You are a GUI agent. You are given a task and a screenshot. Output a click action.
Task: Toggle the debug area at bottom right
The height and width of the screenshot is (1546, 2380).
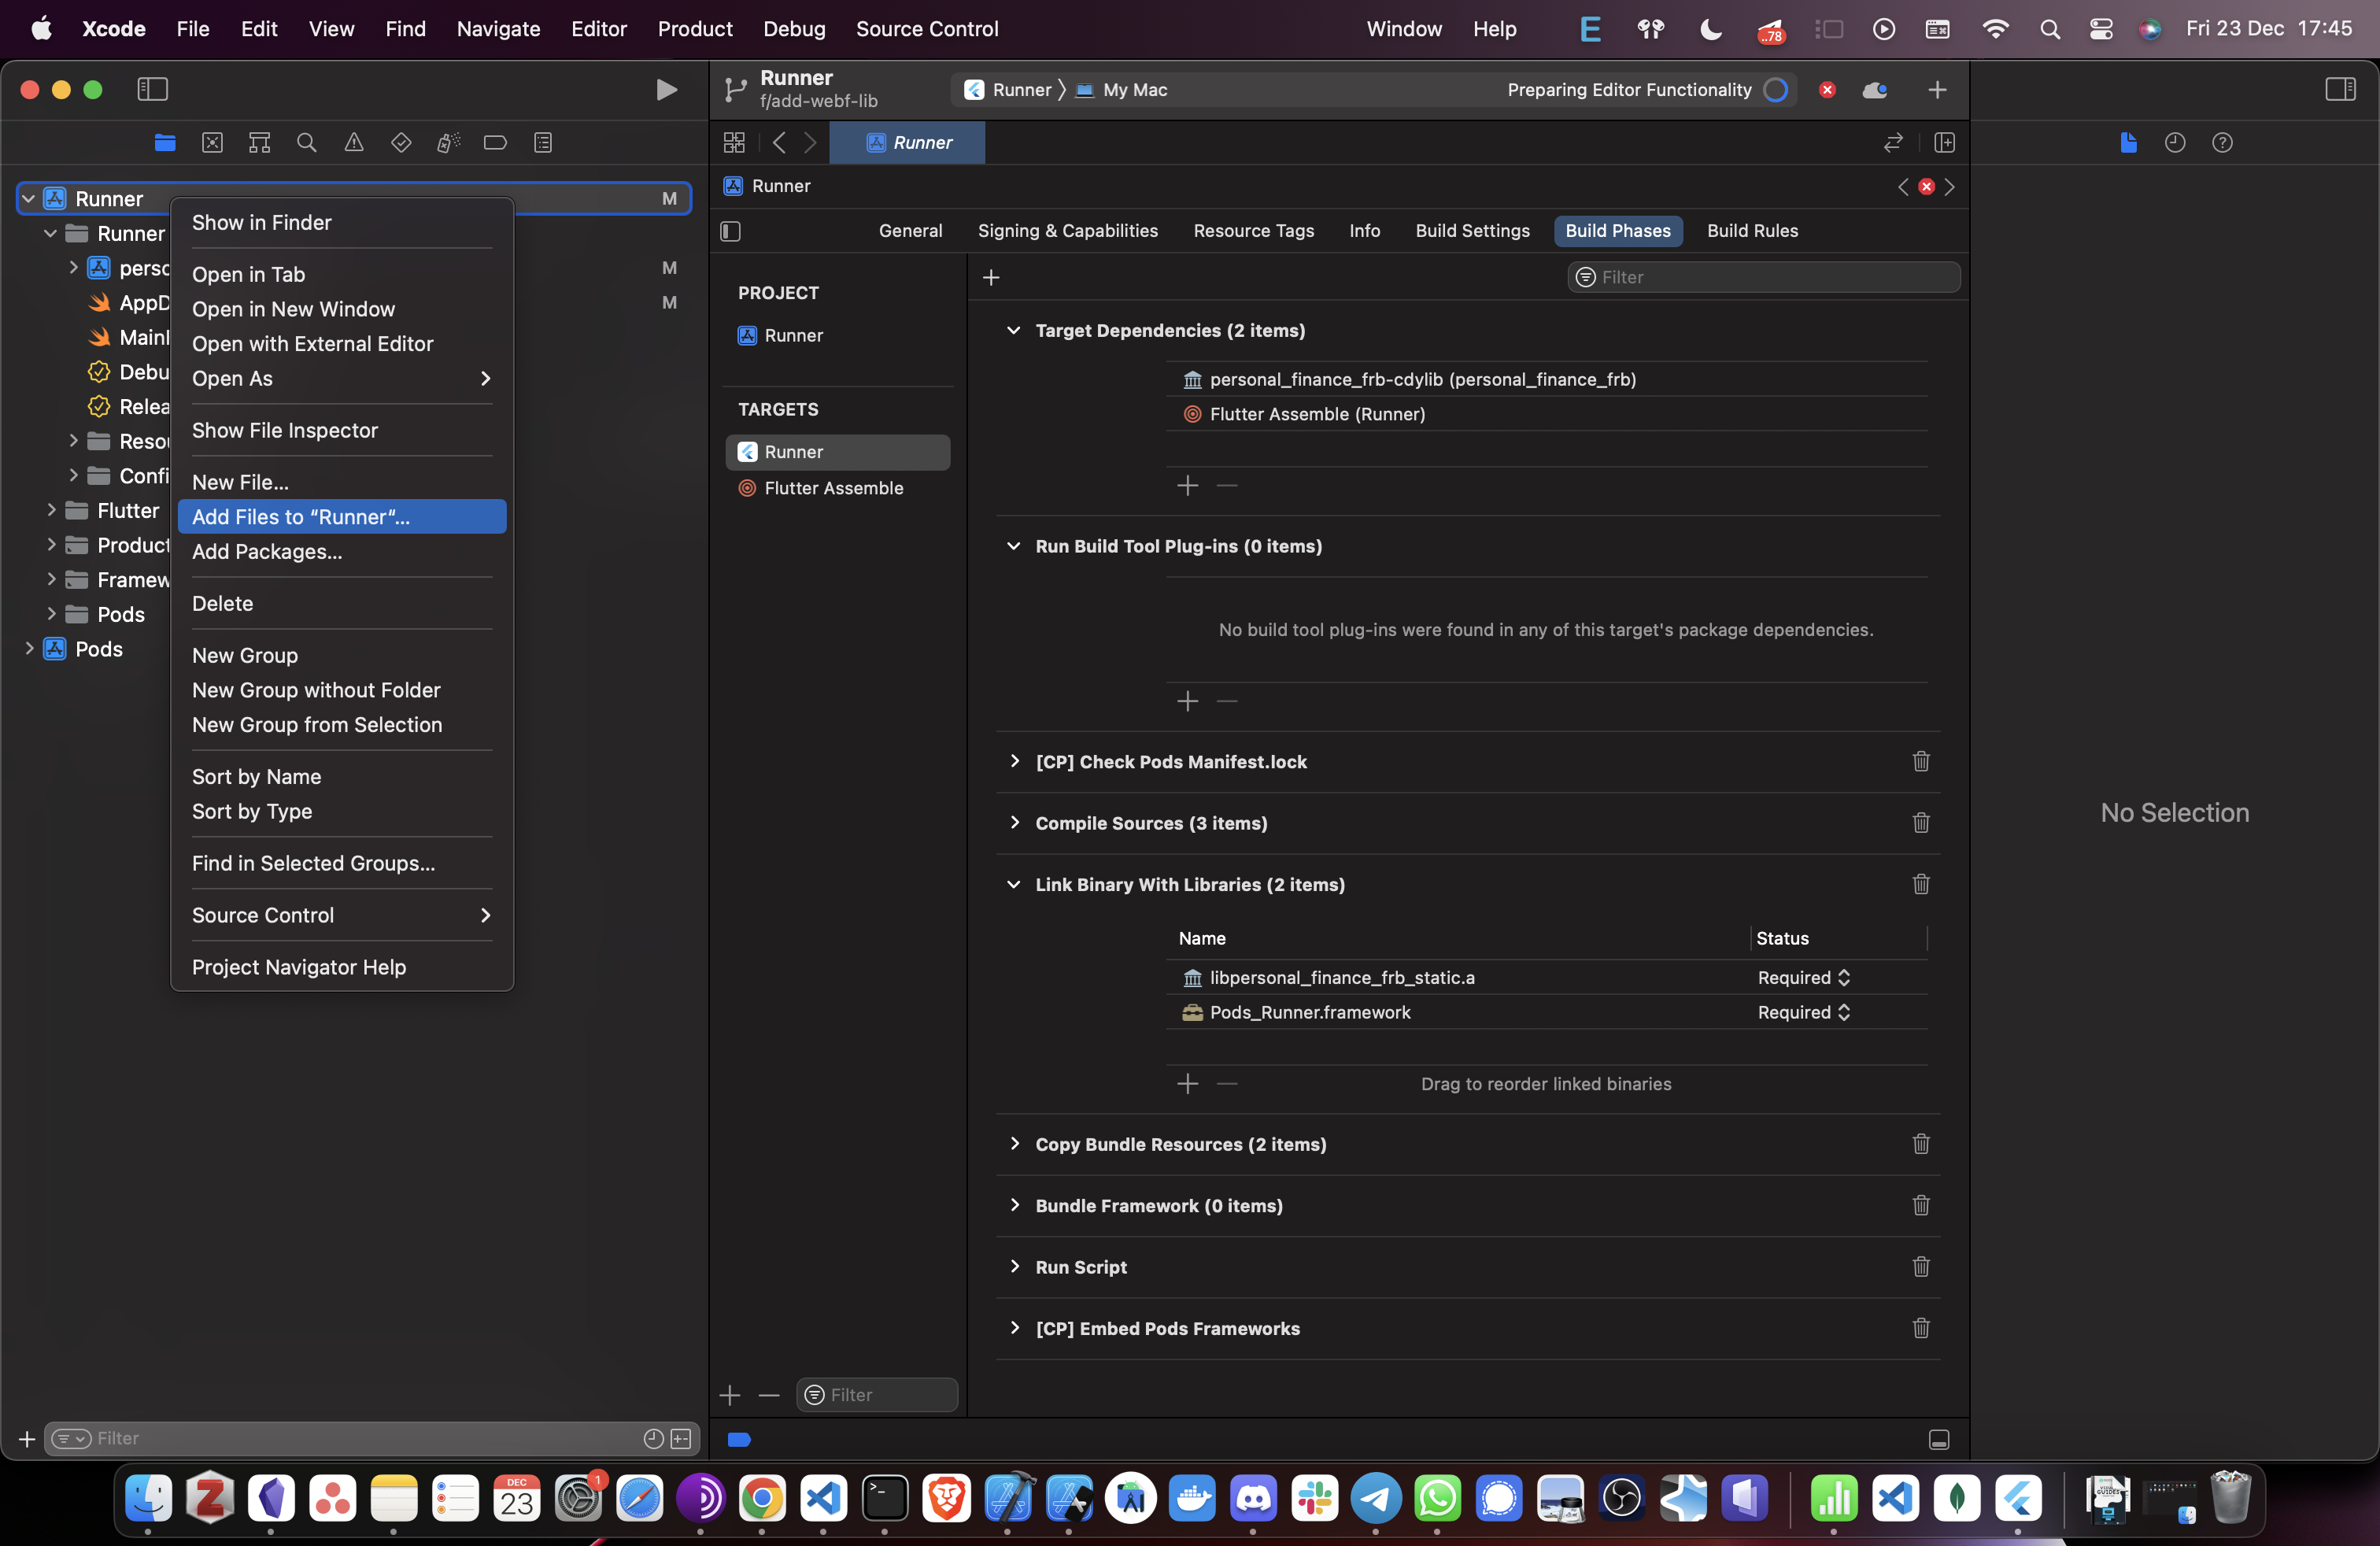point(1938,1440)
